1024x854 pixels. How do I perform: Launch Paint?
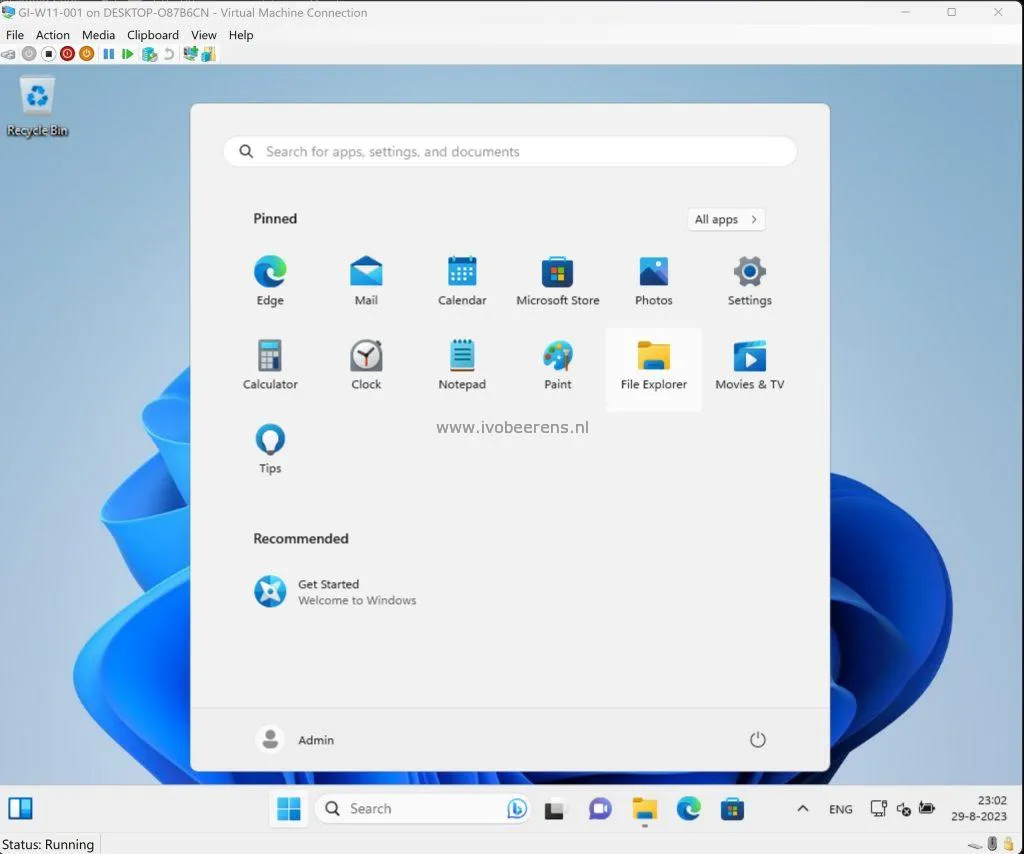click(558, 366)
